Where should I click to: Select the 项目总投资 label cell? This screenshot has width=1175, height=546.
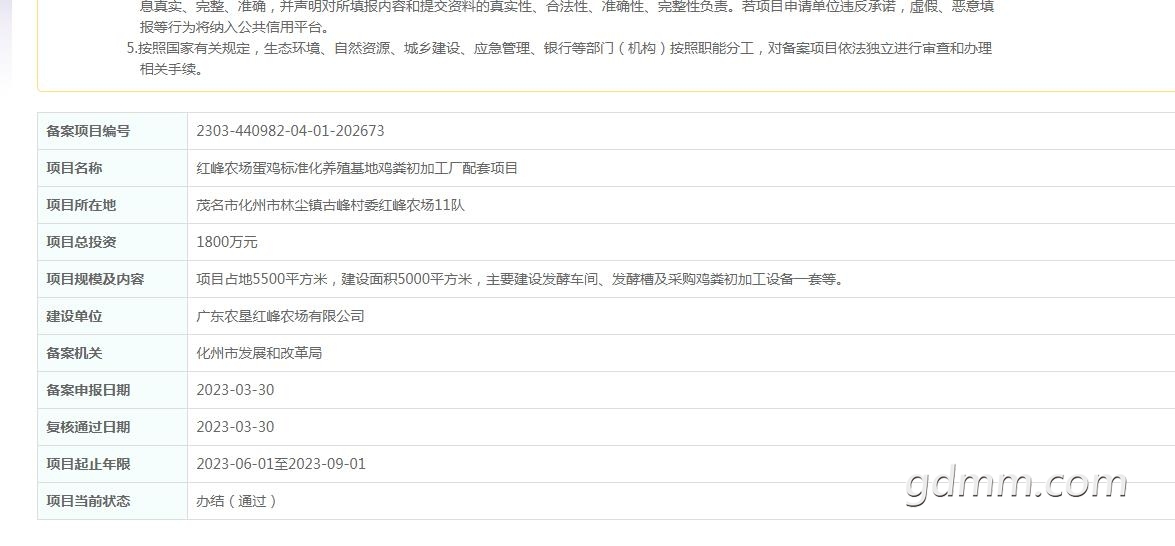[112, 242]
